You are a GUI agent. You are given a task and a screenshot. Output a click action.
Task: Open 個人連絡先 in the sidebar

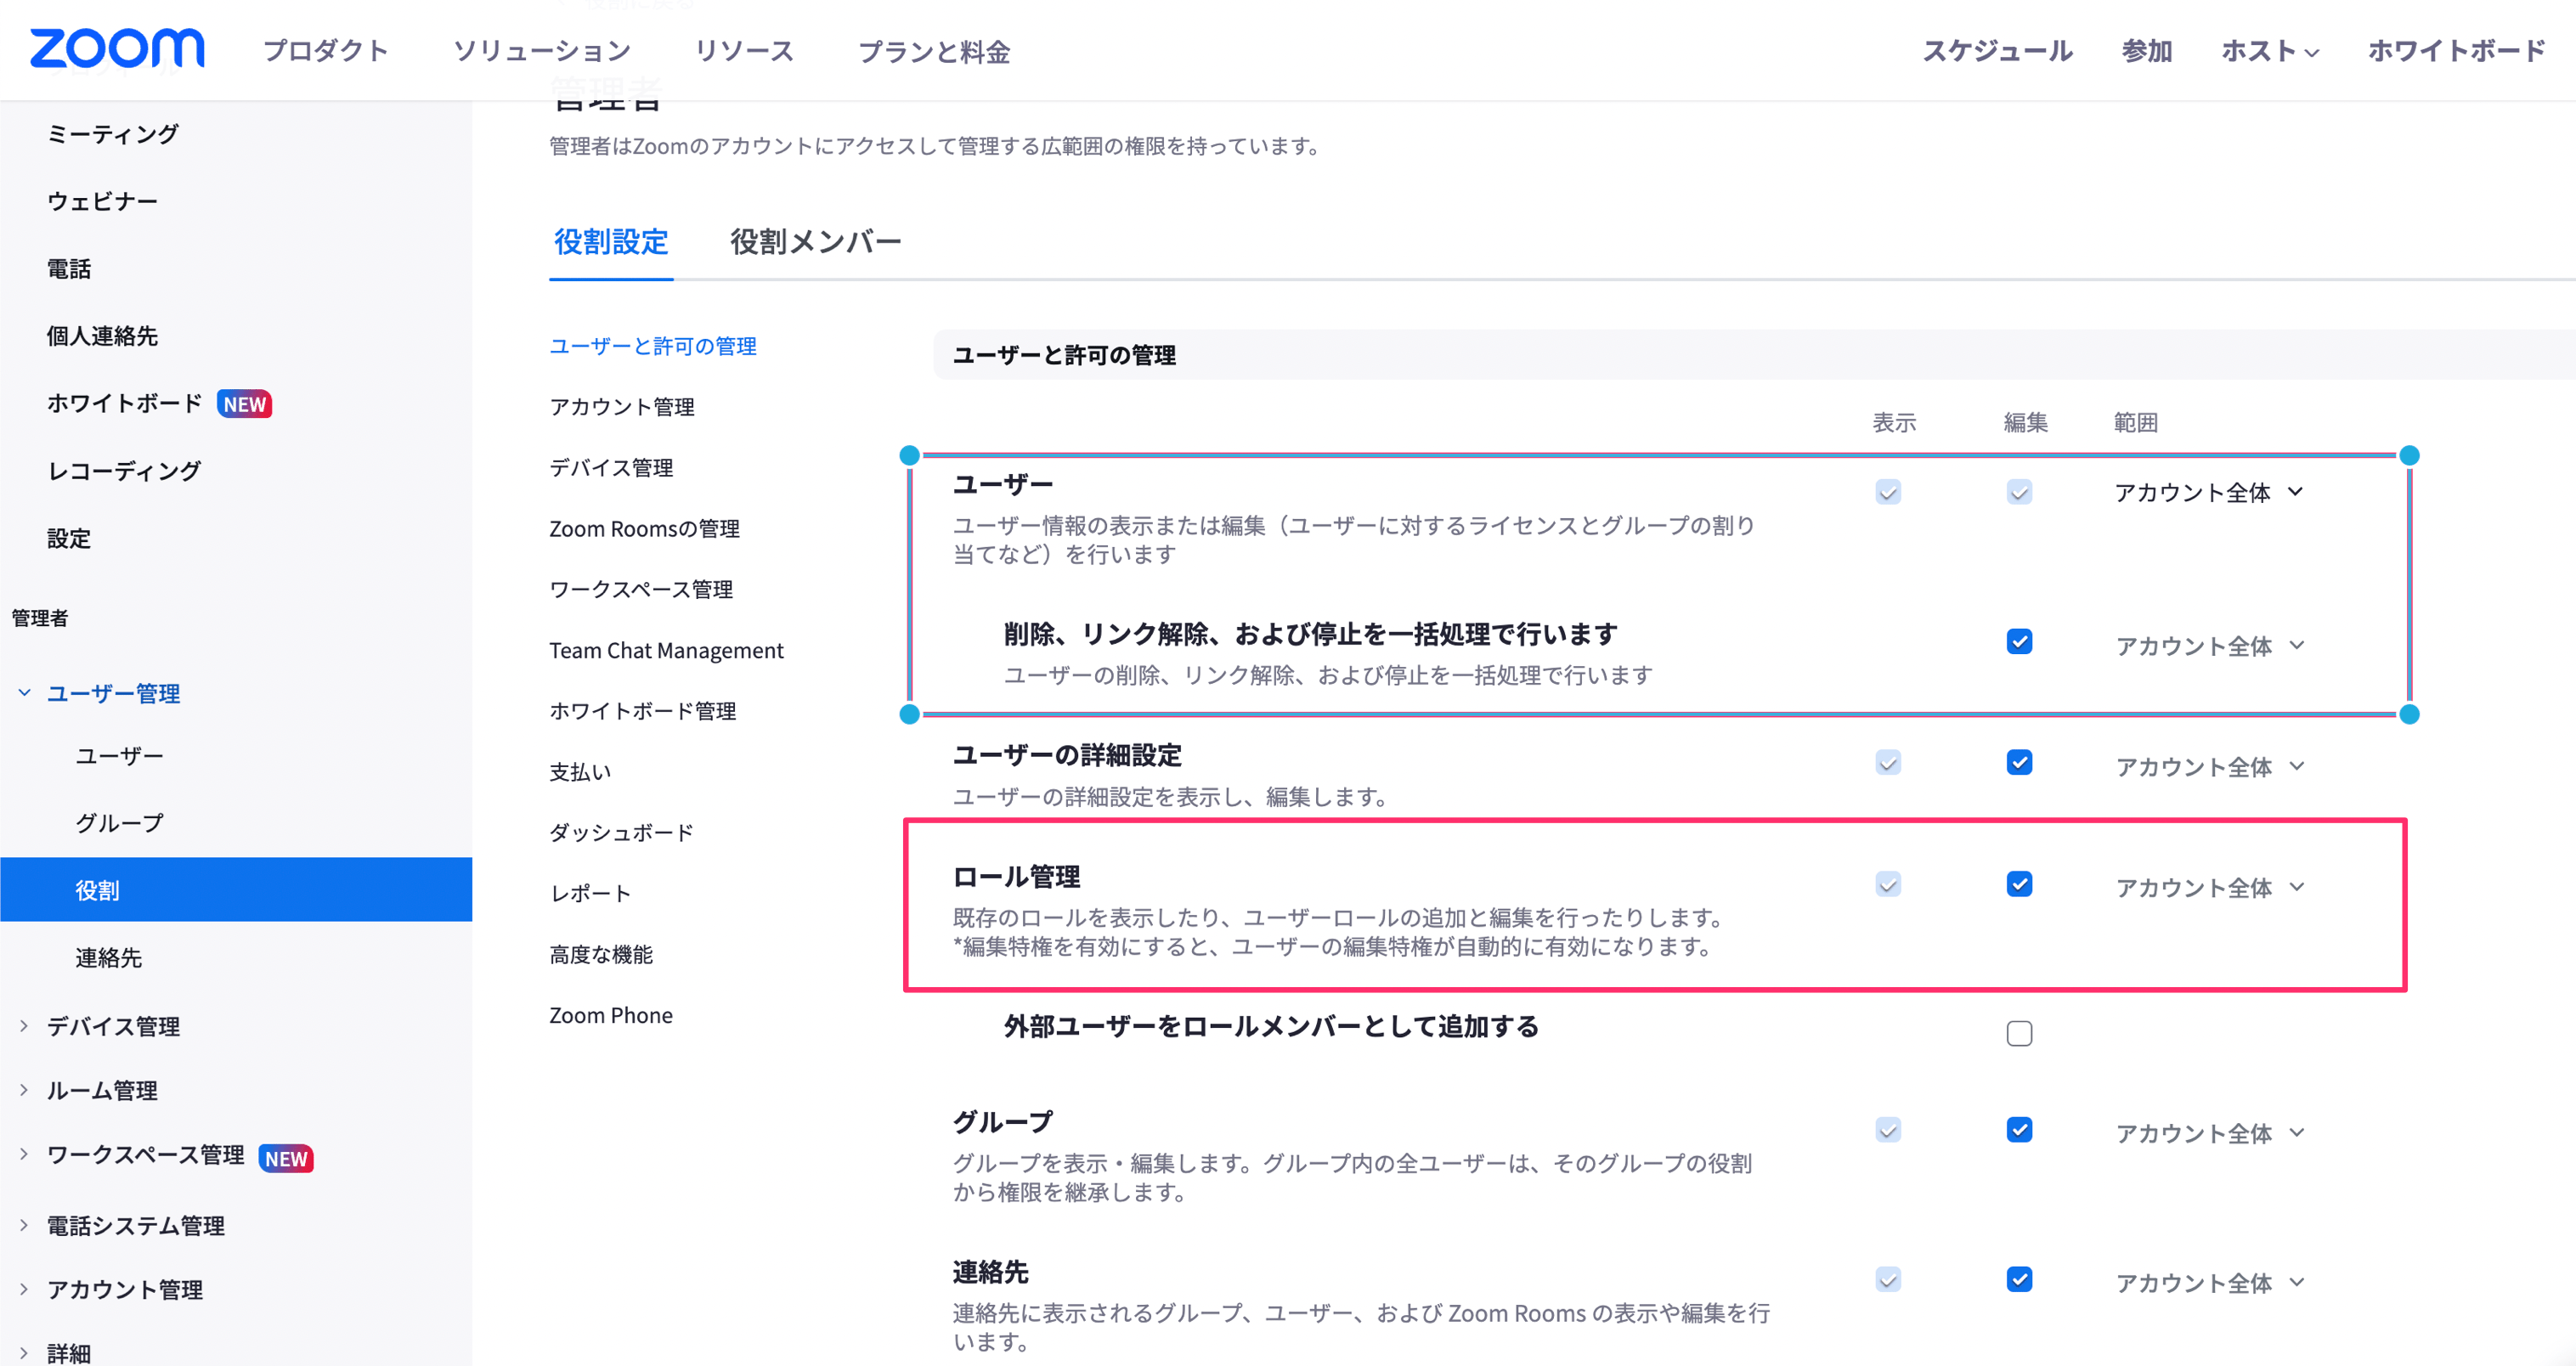pos(102,336)
